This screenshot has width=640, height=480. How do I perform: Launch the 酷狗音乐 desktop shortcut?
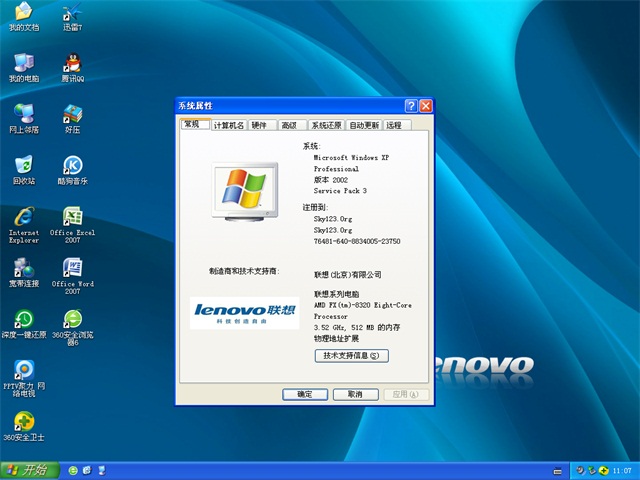(x=73, y=170)
